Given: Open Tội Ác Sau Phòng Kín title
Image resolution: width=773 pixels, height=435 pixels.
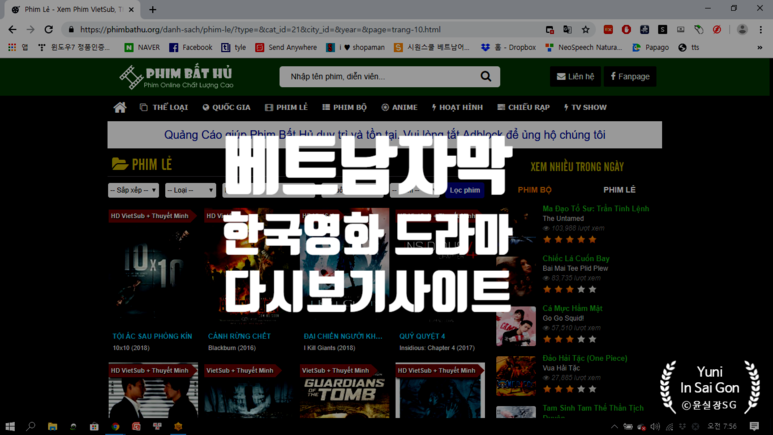Looking at the screenshot, I should coord(152,336).
